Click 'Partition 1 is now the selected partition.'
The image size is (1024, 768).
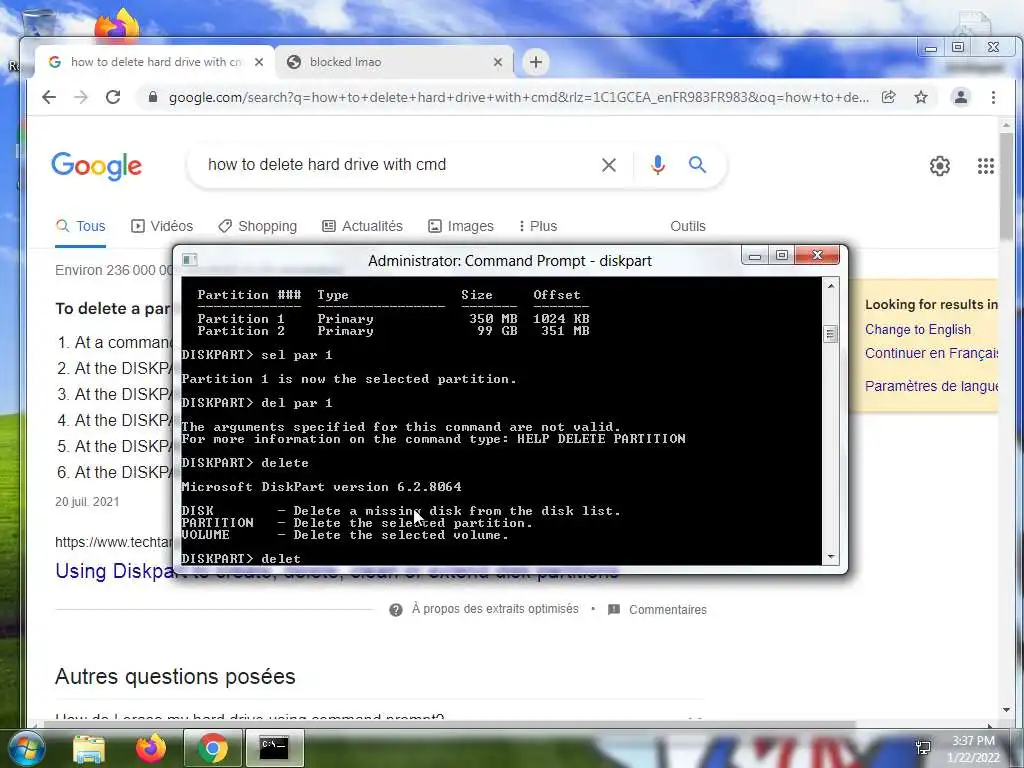coord(349,379)
